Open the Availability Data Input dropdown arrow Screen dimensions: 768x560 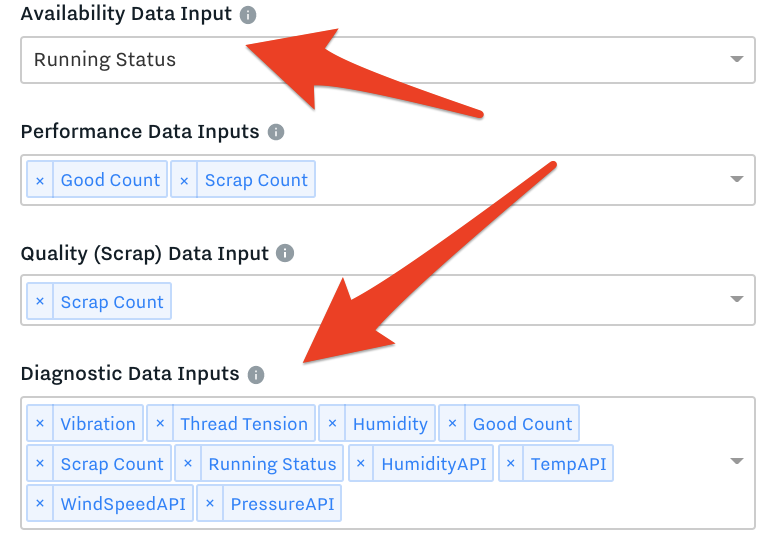[x=737, y=59]
